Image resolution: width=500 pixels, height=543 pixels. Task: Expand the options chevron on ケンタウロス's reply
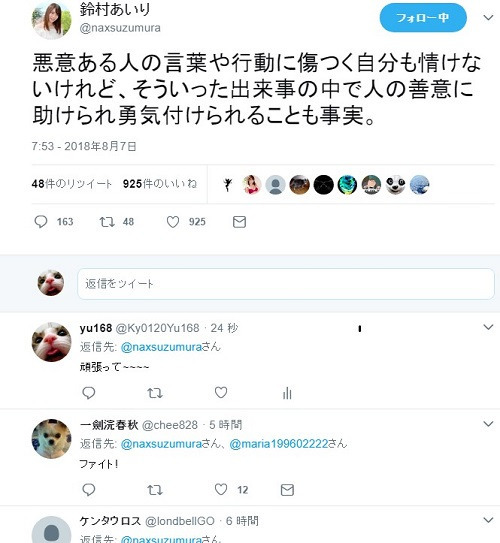click(488, 519)
